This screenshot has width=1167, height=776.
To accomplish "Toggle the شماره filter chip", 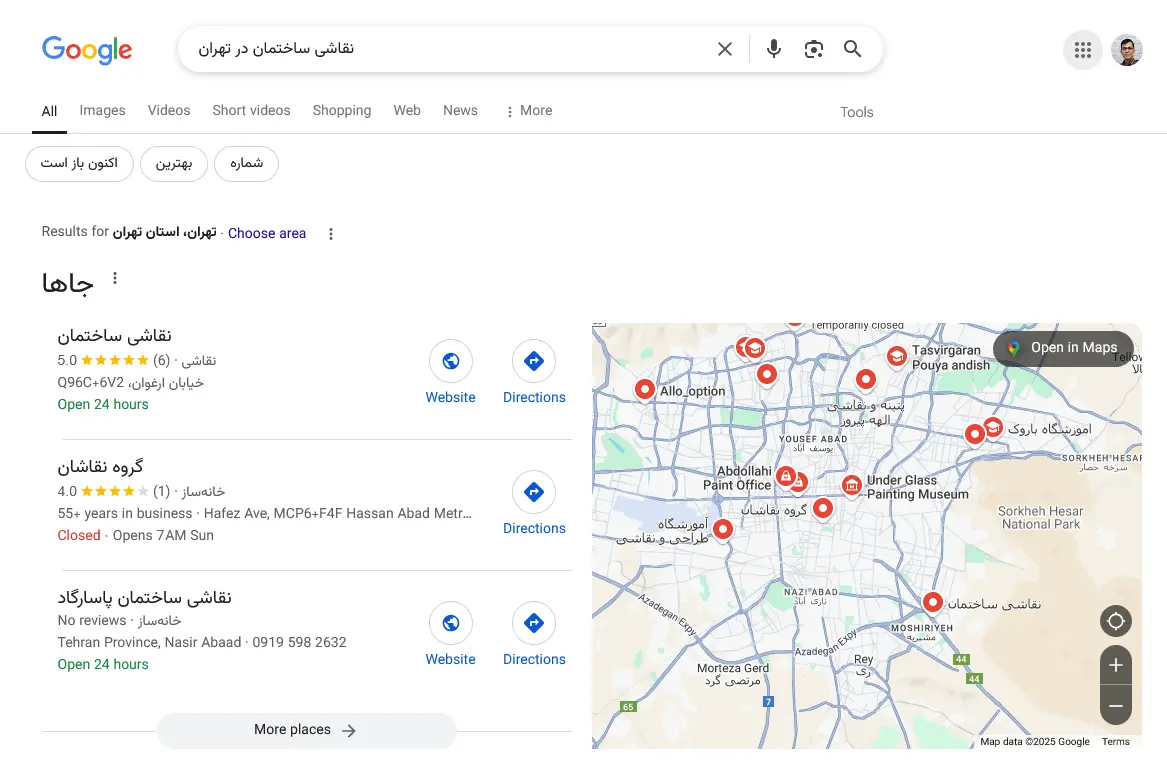I will pos(246,164).
